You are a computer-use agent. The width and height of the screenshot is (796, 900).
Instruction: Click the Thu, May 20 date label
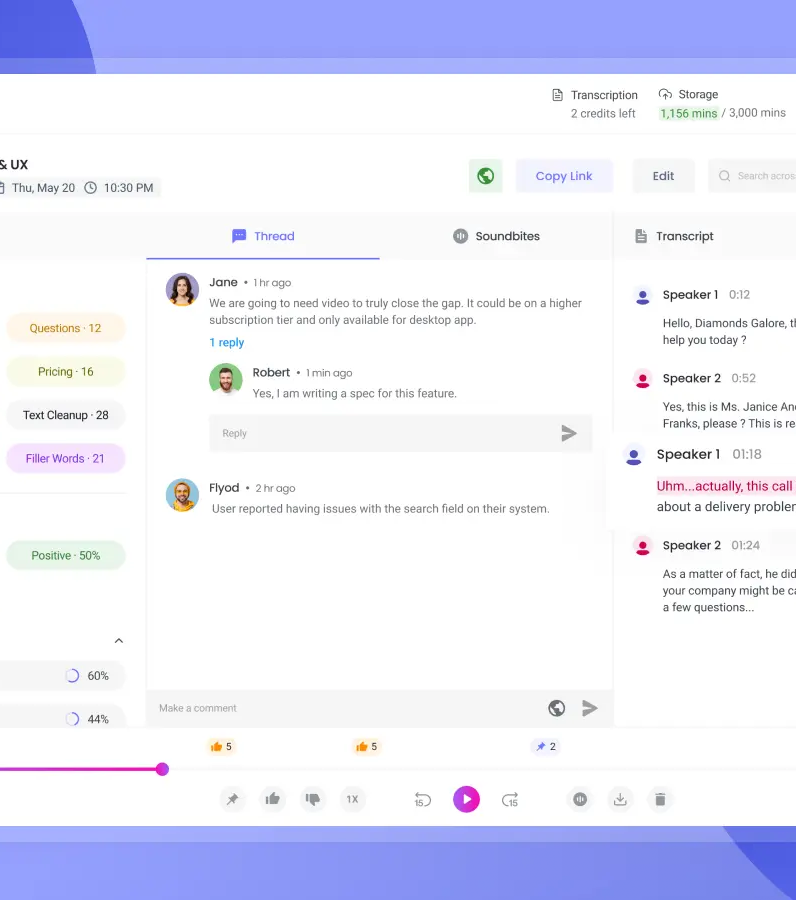tap(43, 188)
